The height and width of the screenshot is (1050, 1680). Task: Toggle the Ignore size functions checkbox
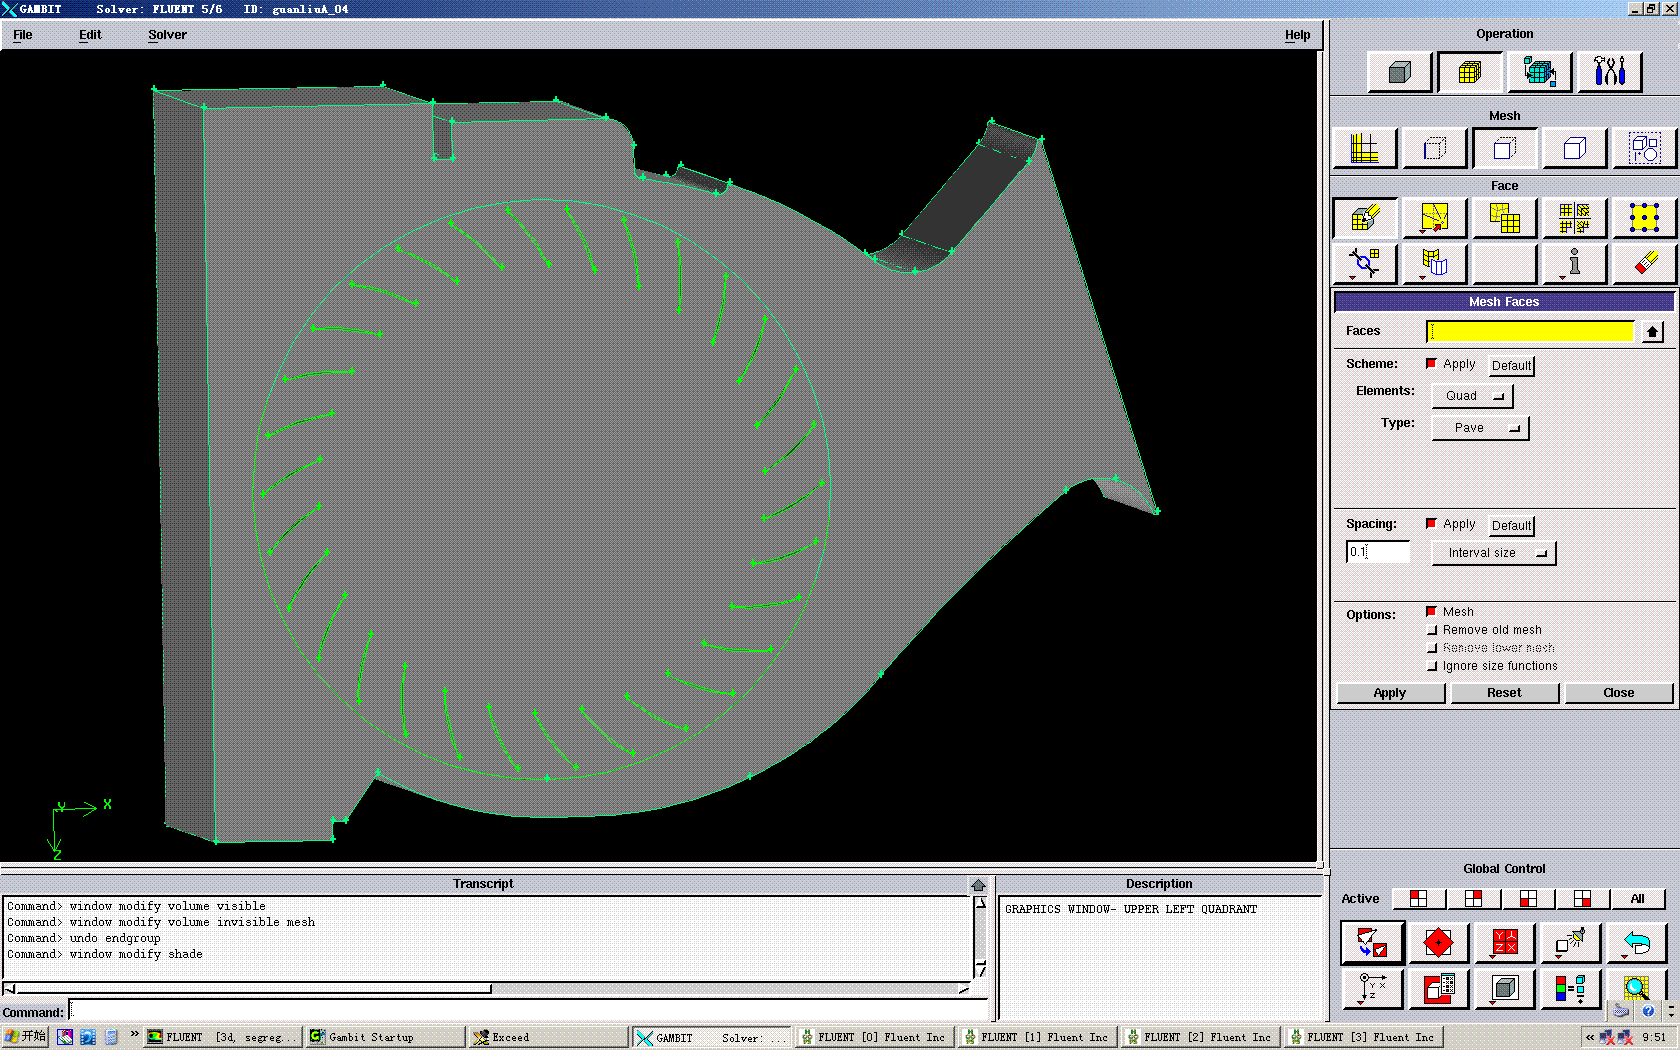point(1432,666)
